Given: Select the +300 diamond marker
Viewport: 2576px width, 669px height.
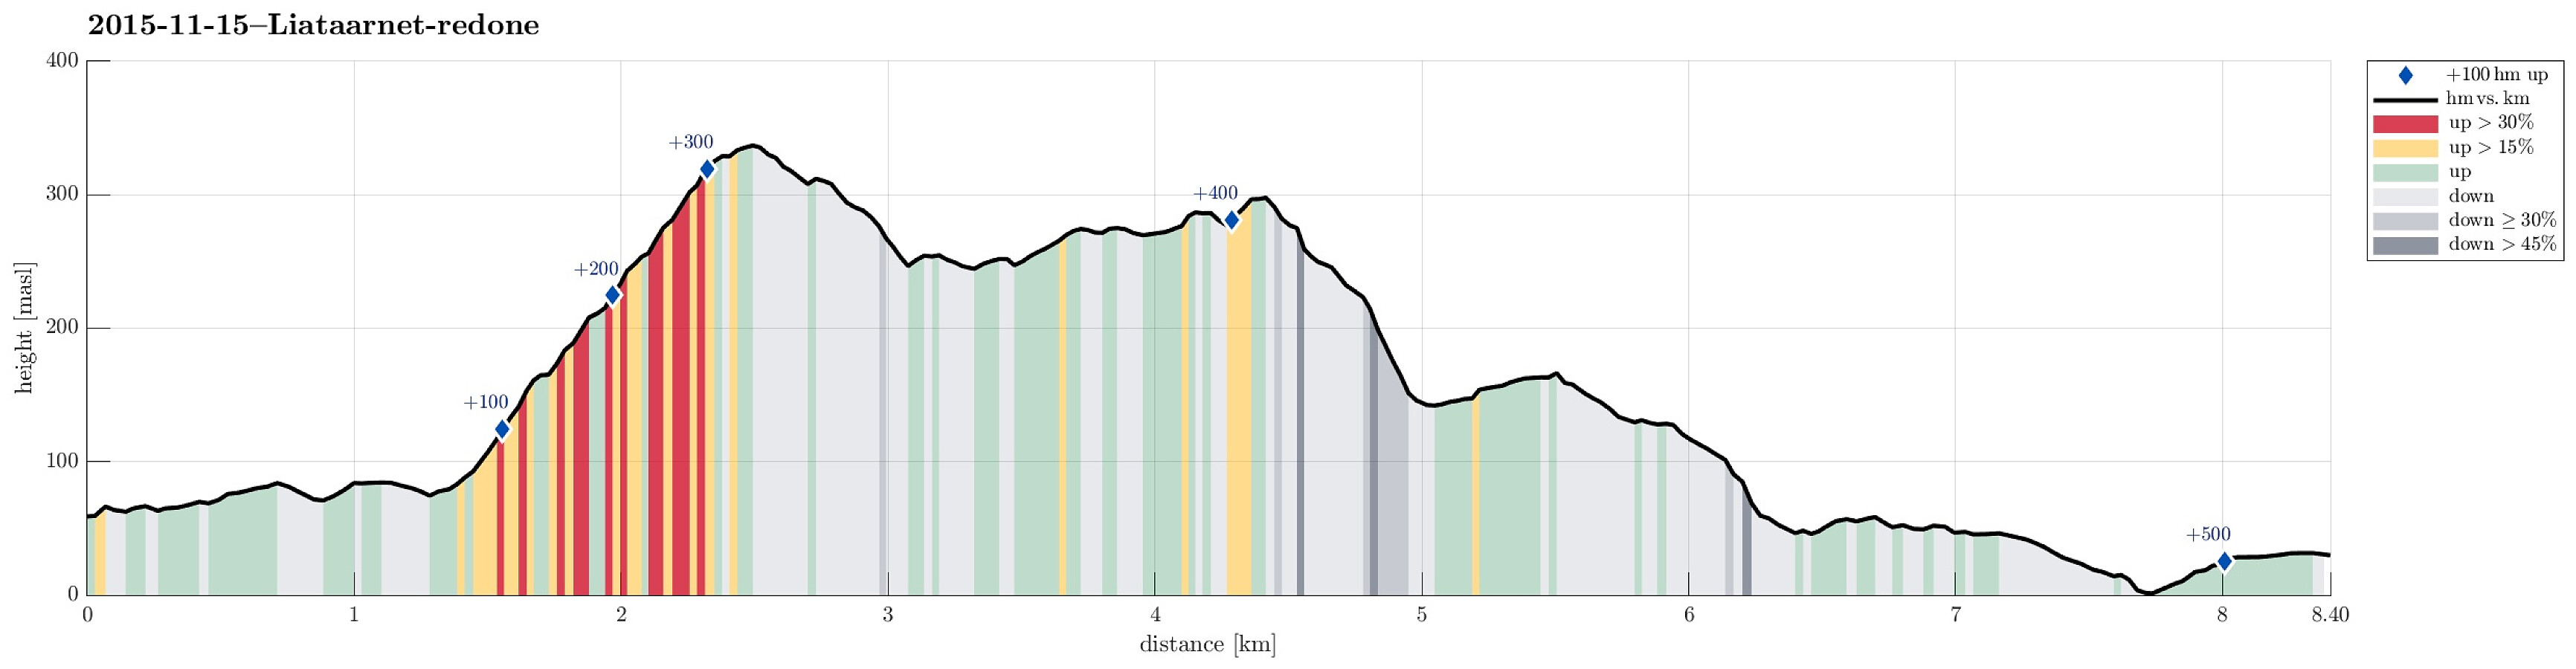Looking at the screenshot, I should [x=707, y=170].
